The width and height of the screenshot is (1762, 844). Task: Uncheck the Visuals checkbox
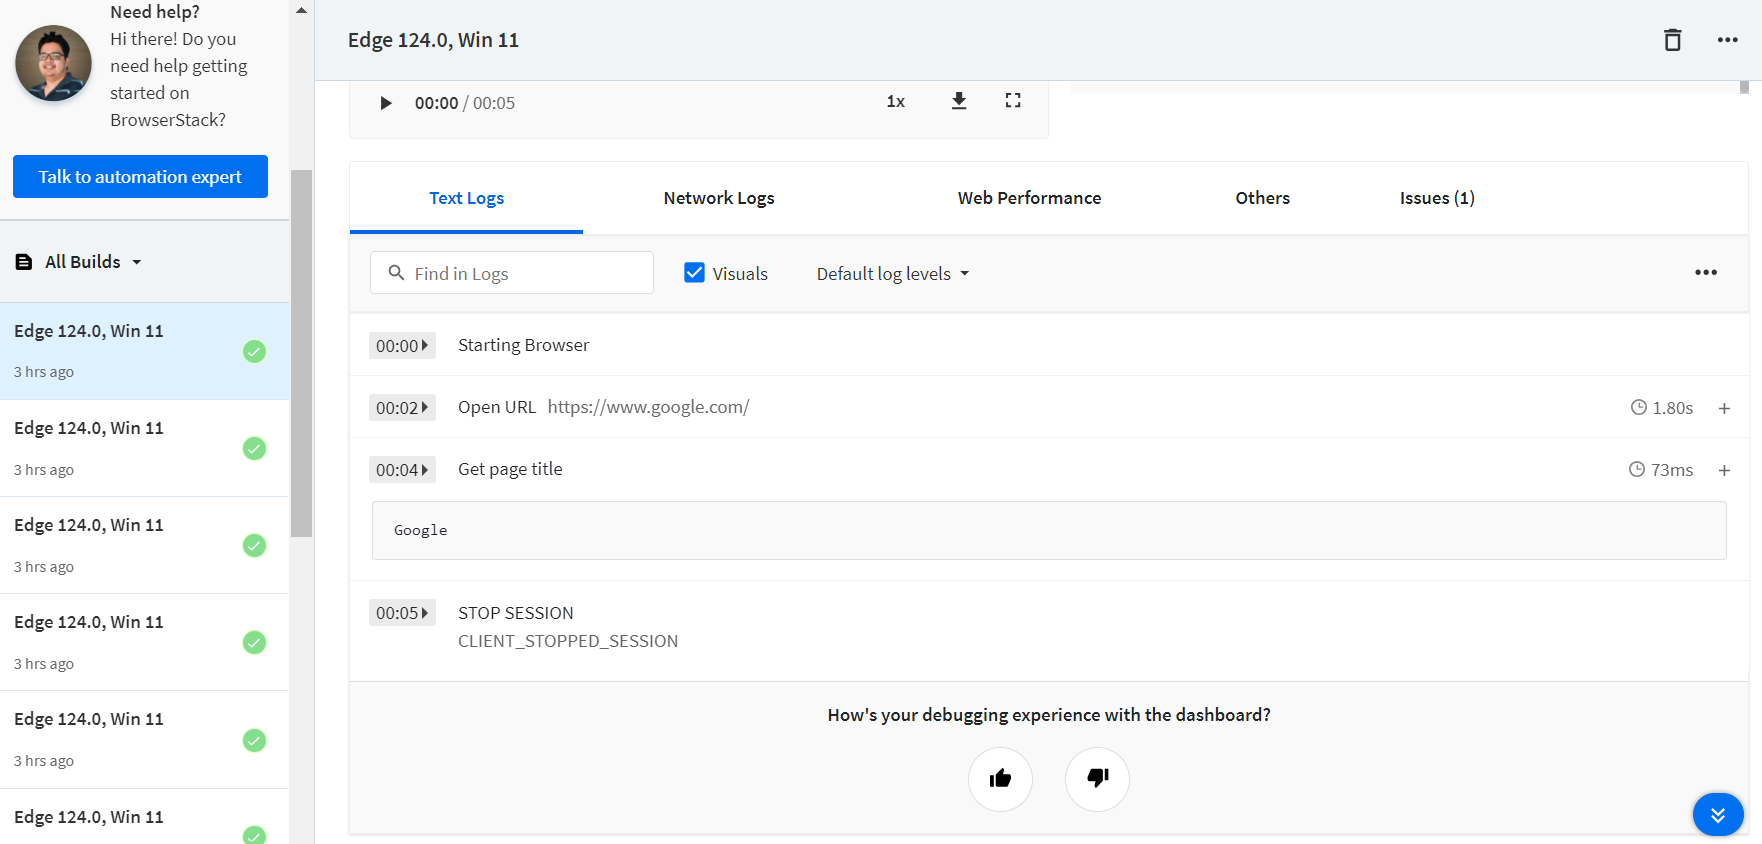click(x=694, y=272)
